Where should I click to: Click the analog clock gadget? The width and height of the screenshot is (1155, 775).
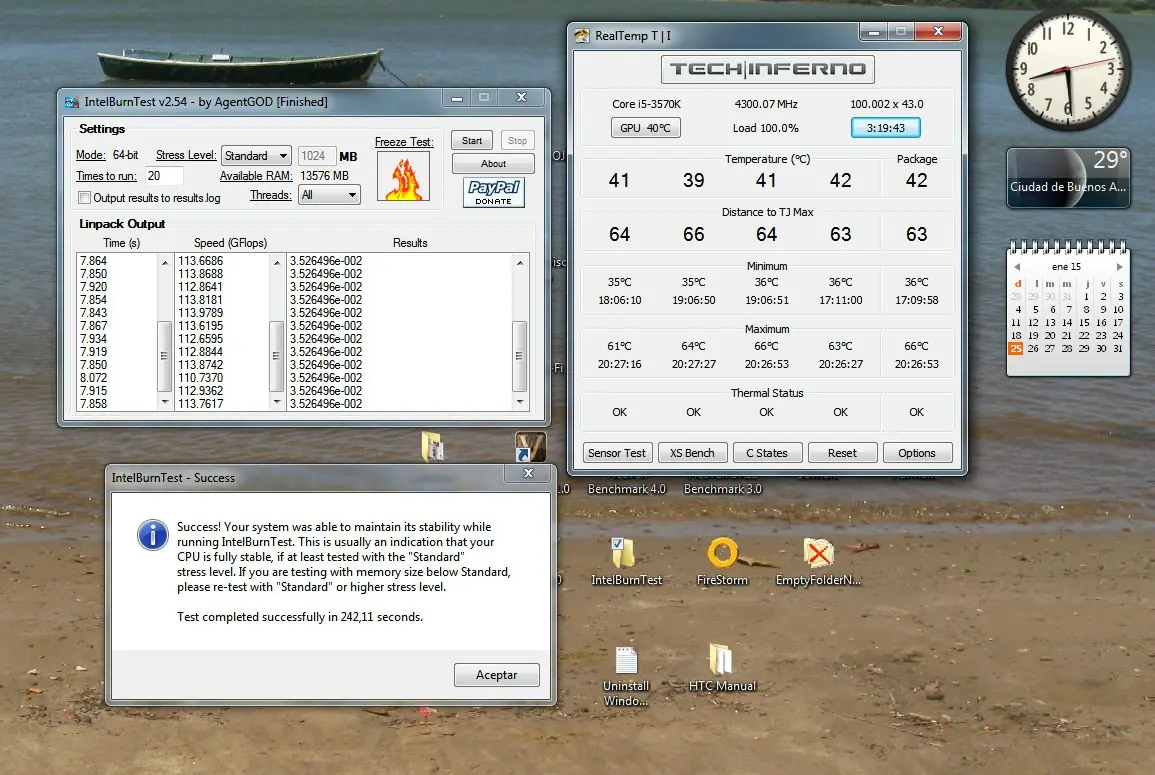1067,69
